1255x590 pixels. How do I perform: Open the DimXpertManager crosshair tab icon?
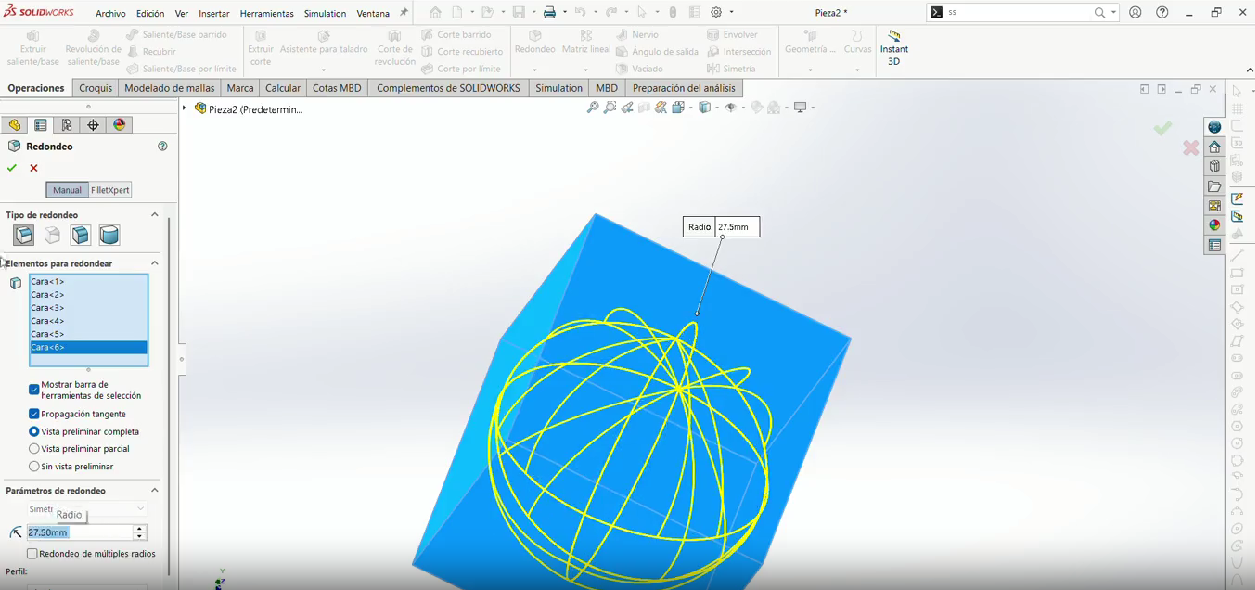point(93,125)
